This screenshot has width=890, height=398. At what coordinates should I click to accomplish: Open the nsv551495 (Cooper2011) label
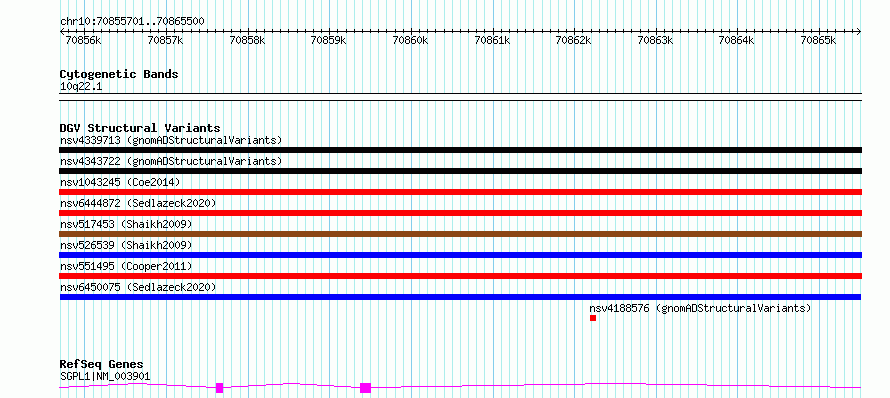(126, 266)
